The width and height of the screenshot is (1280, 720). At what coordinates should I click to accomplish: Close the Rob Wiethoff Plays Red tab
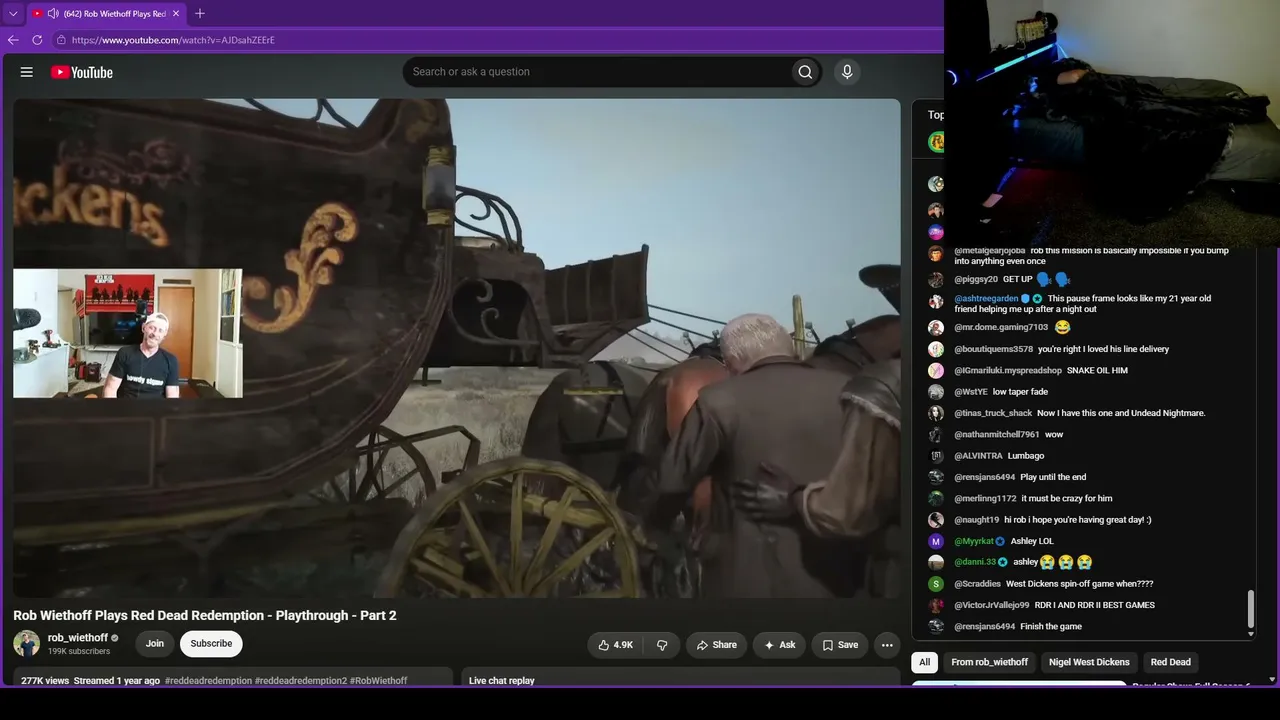coord(176,14)
